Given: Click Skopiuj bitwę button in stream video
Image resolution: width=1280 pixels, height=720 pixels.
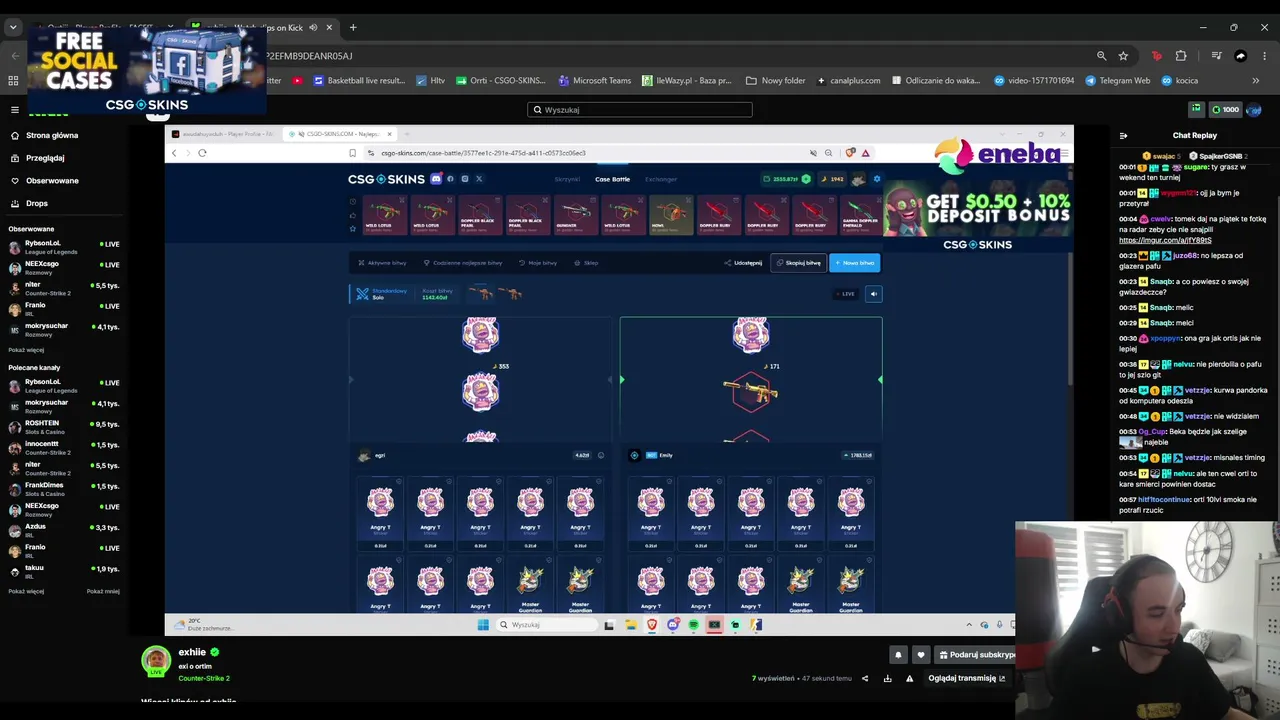Looking at the screenshot, I should (799, 263).
